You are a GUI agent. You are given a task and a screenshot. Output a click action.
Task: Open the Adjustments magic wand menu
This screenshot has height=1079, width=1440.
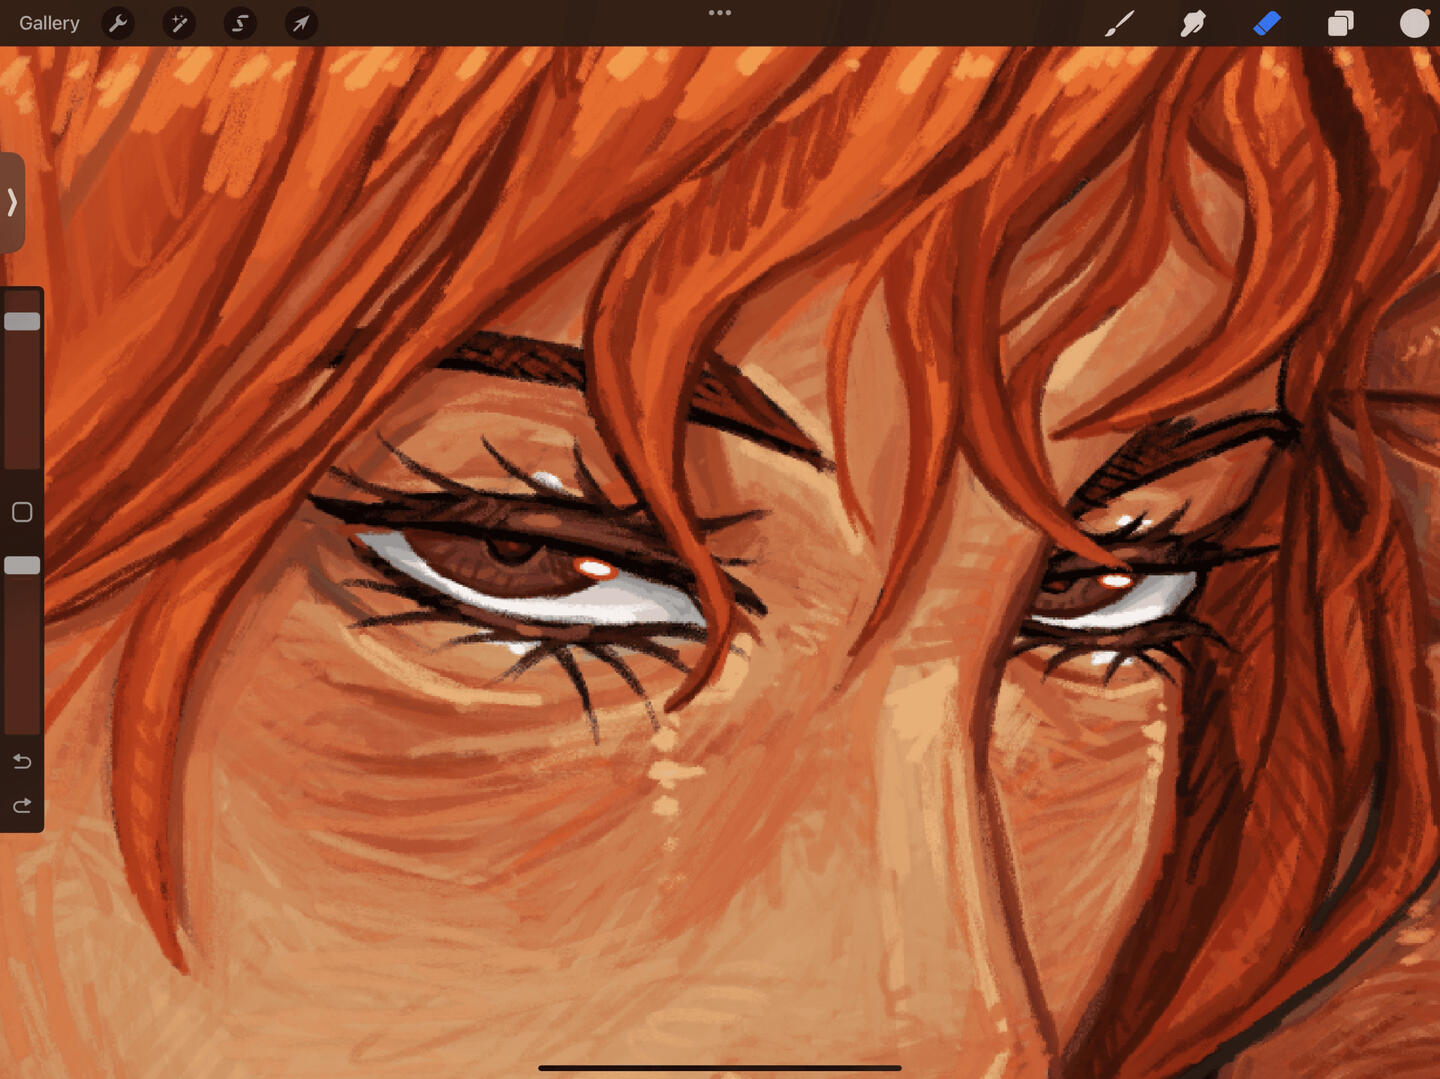click(179, 23)
